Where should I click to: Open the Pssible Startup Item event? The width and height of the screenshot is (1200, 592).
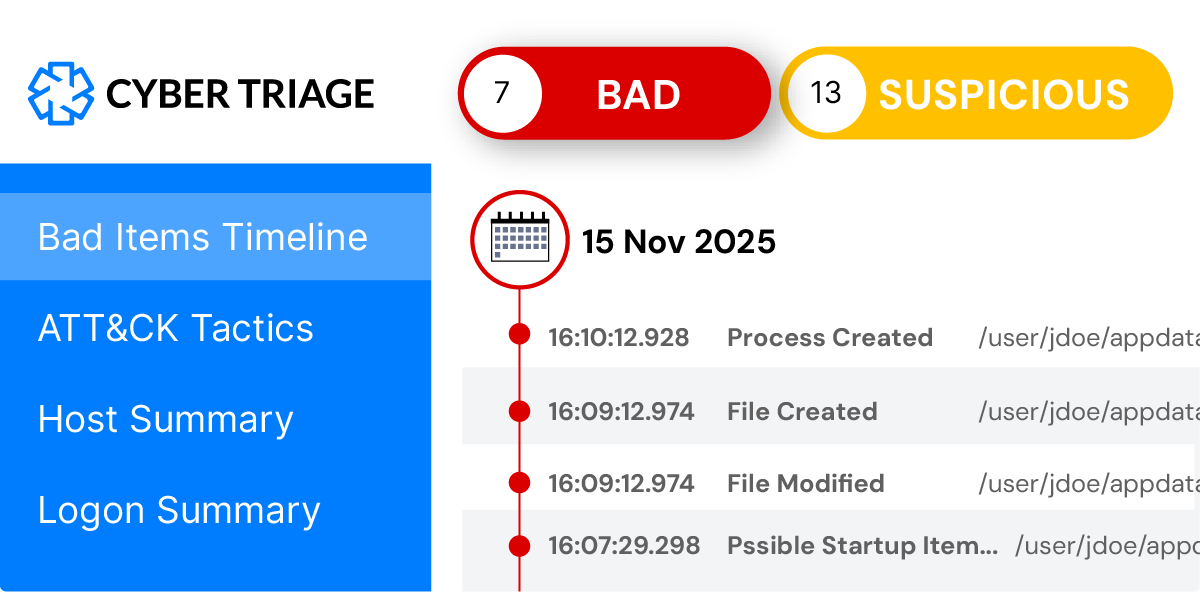[862, 546]
